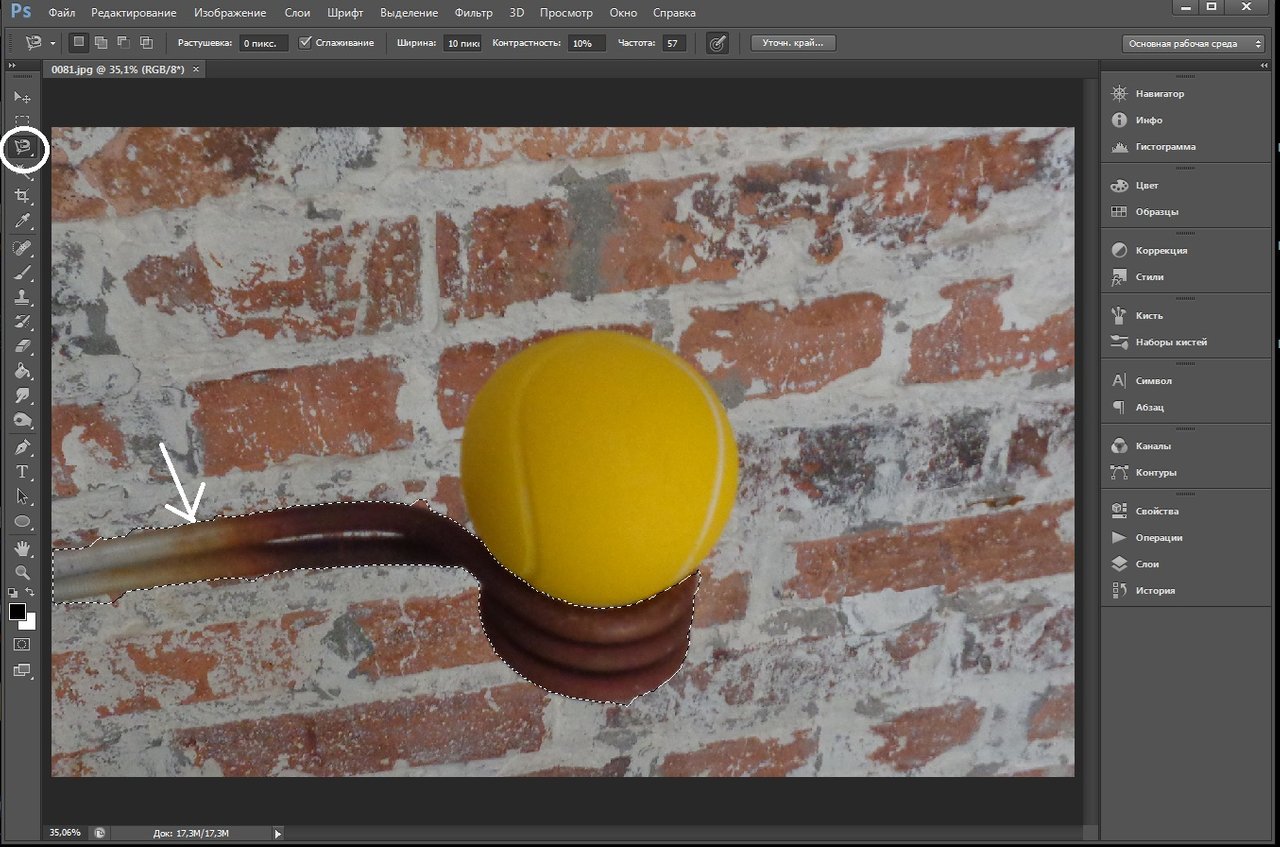This screenshot has height=847, width=1280.
Task: Select the Crop tool
Action: pos(22,196)
